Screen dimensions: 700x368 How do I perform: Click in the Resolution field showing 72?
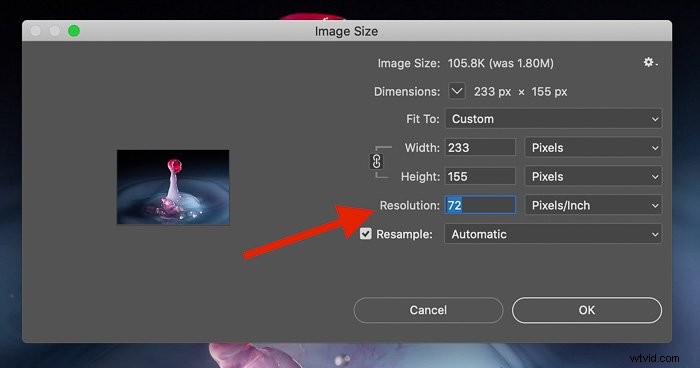click(x=480, y=205)
